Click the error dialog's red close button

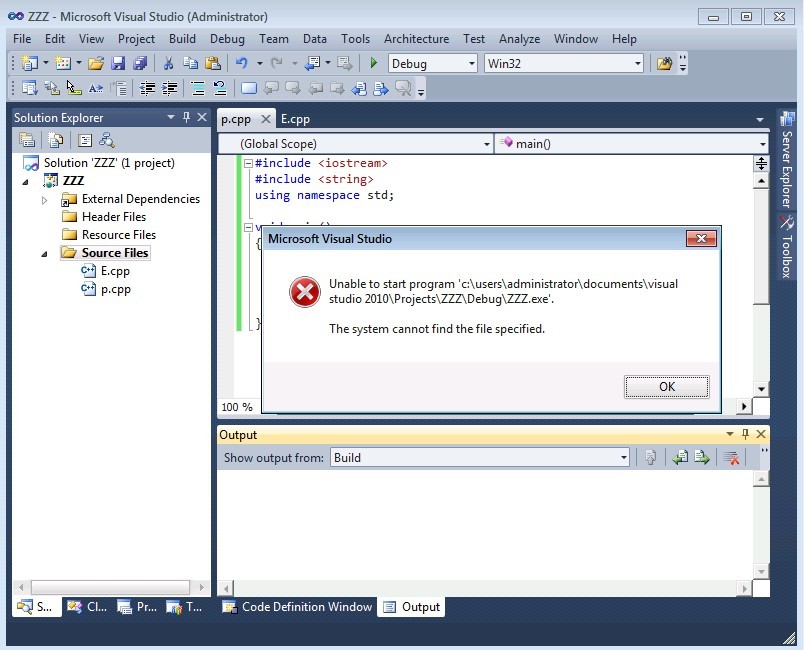[x=701, y=239]
